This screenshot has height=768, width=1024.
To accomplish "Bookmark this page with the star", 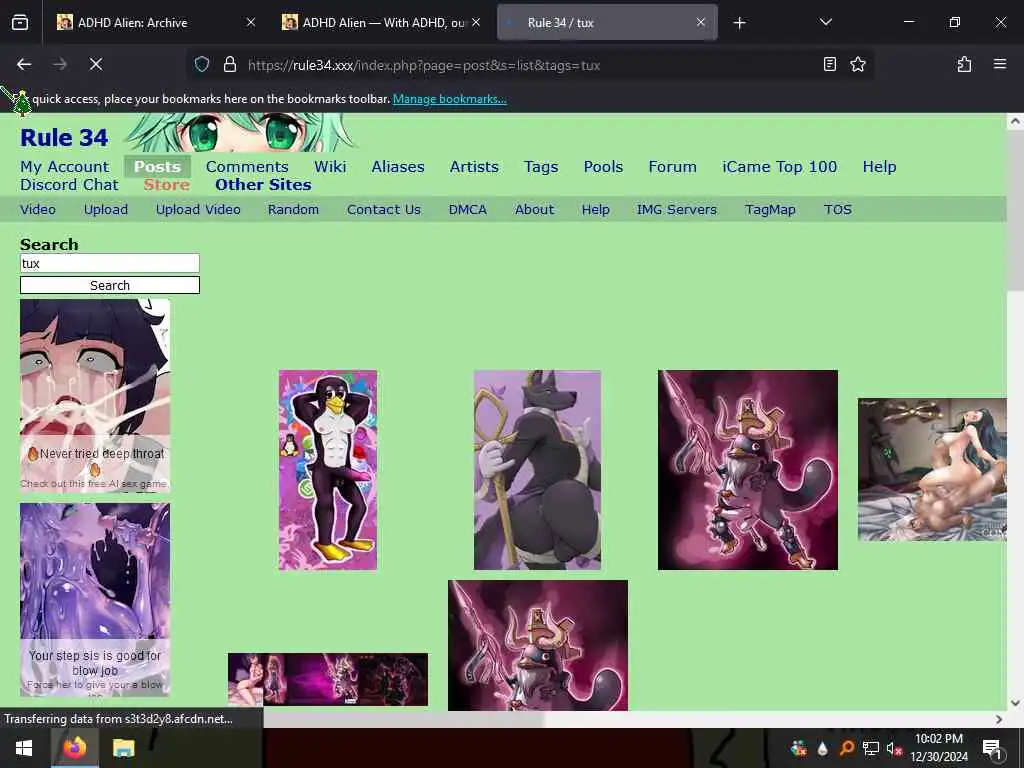I will coord(857,64).
